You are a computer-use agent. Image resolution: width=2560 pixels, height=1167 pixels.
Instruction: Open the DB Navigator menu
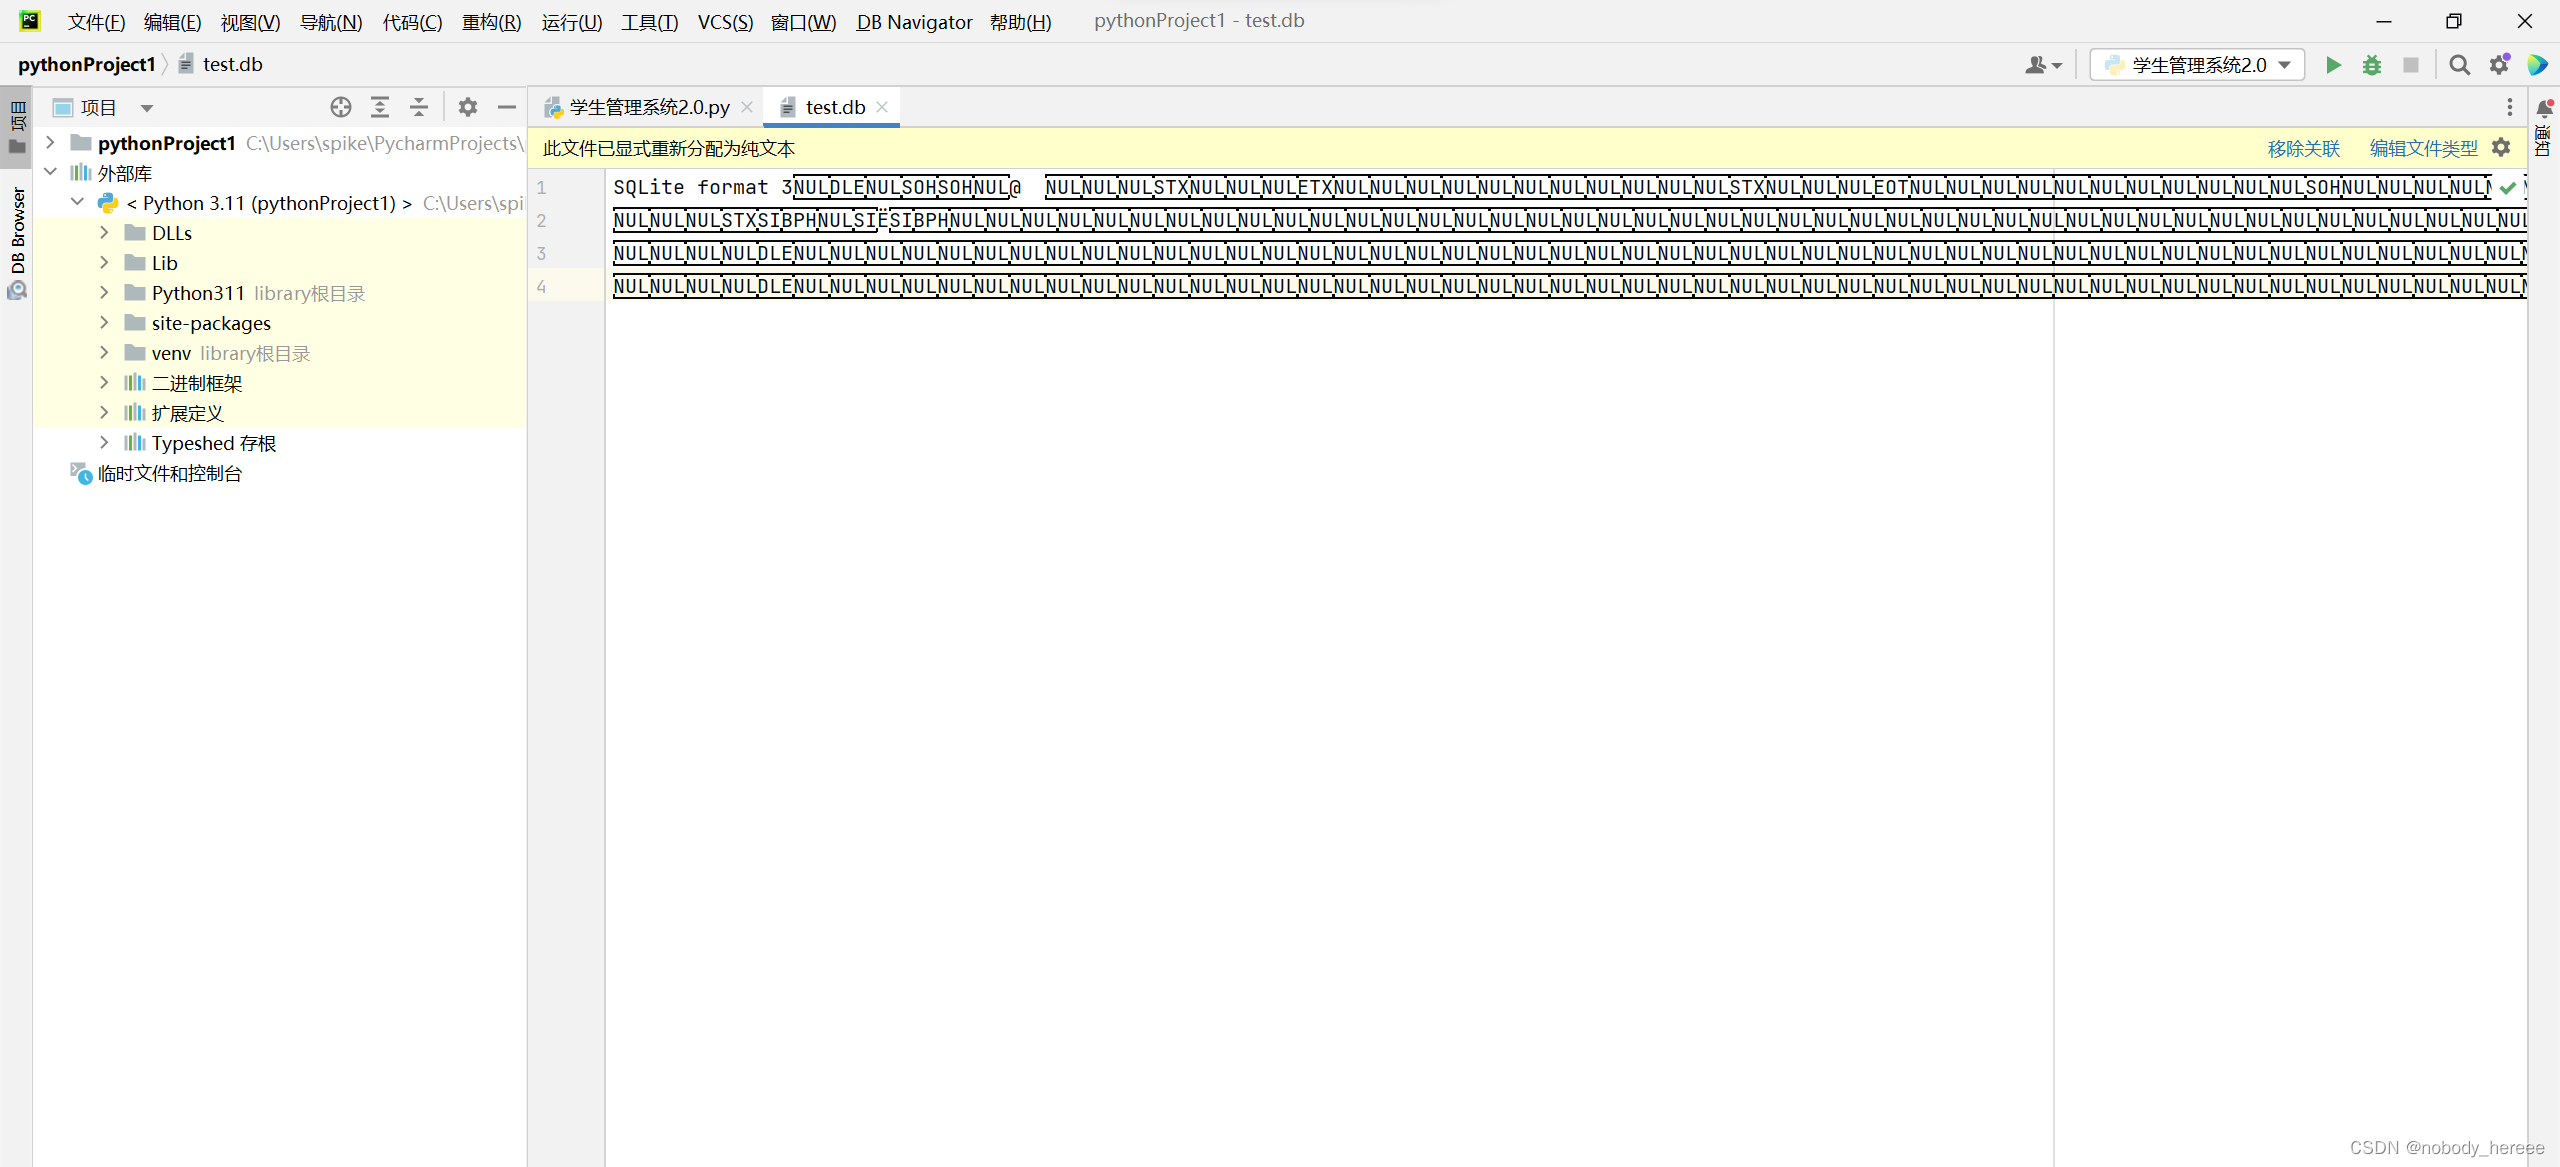point(913,22)
